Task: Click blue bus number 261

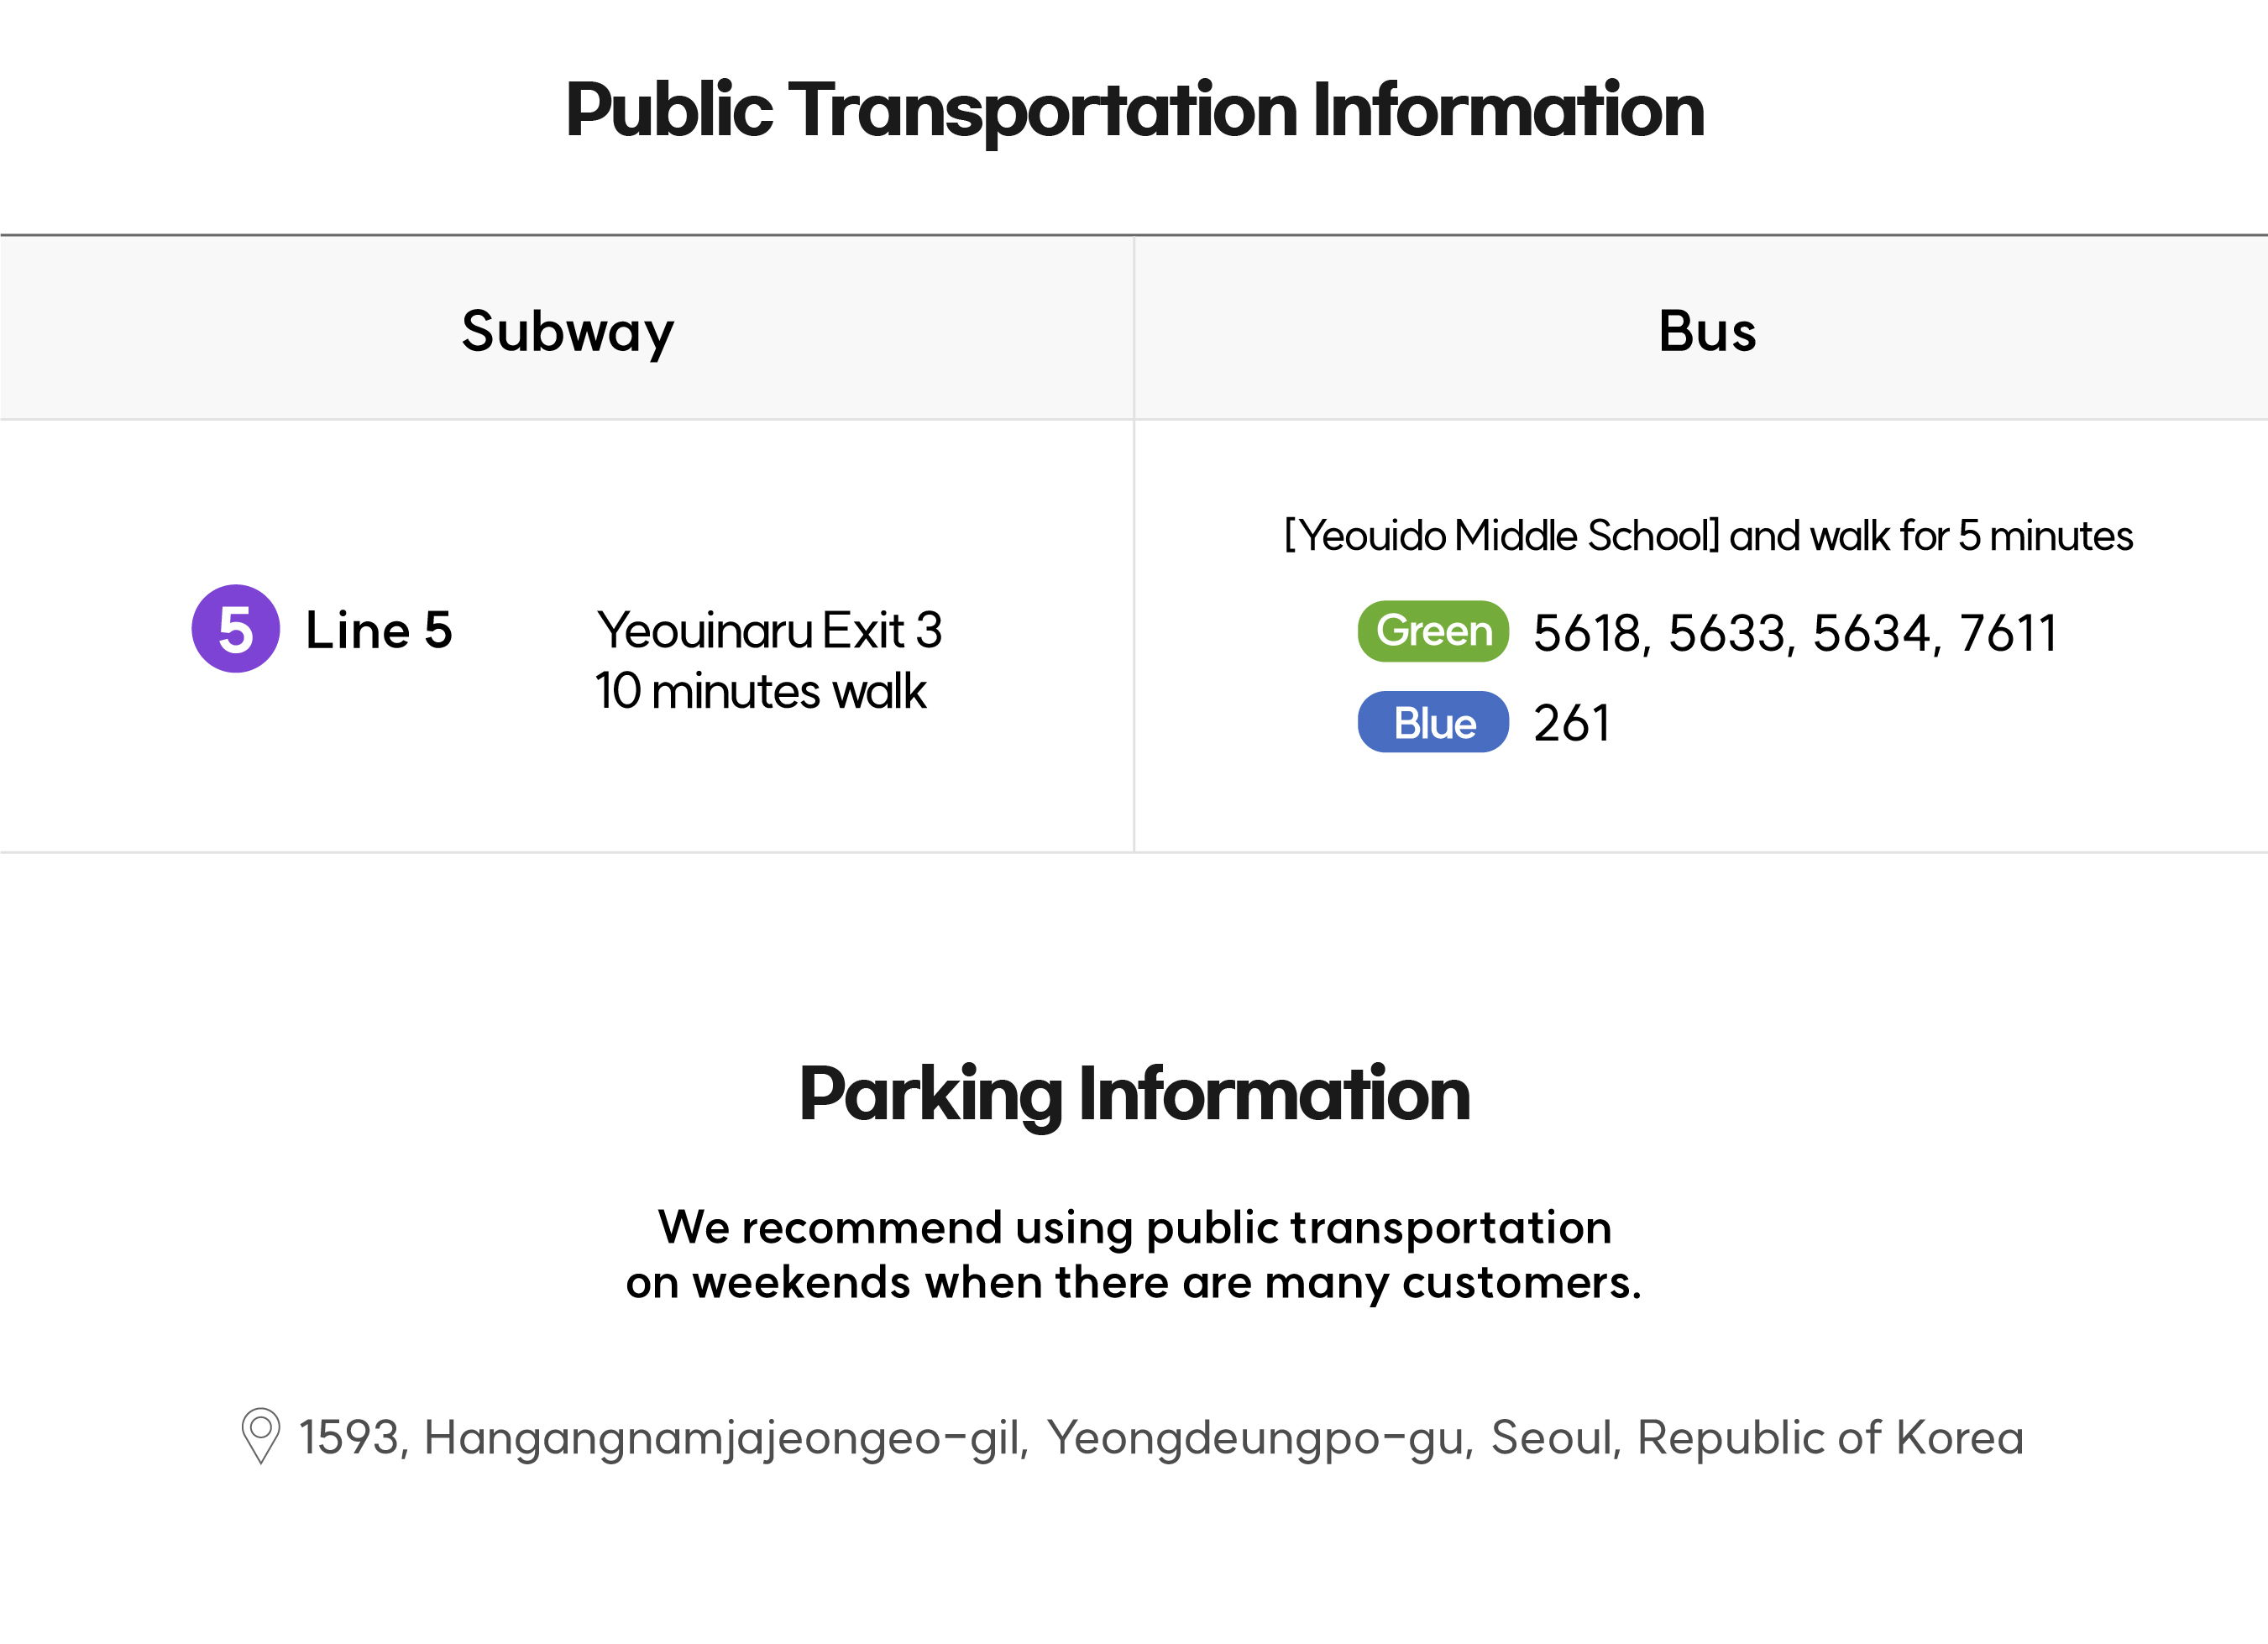Action: pyautogui.click(x=1572, y=723)
